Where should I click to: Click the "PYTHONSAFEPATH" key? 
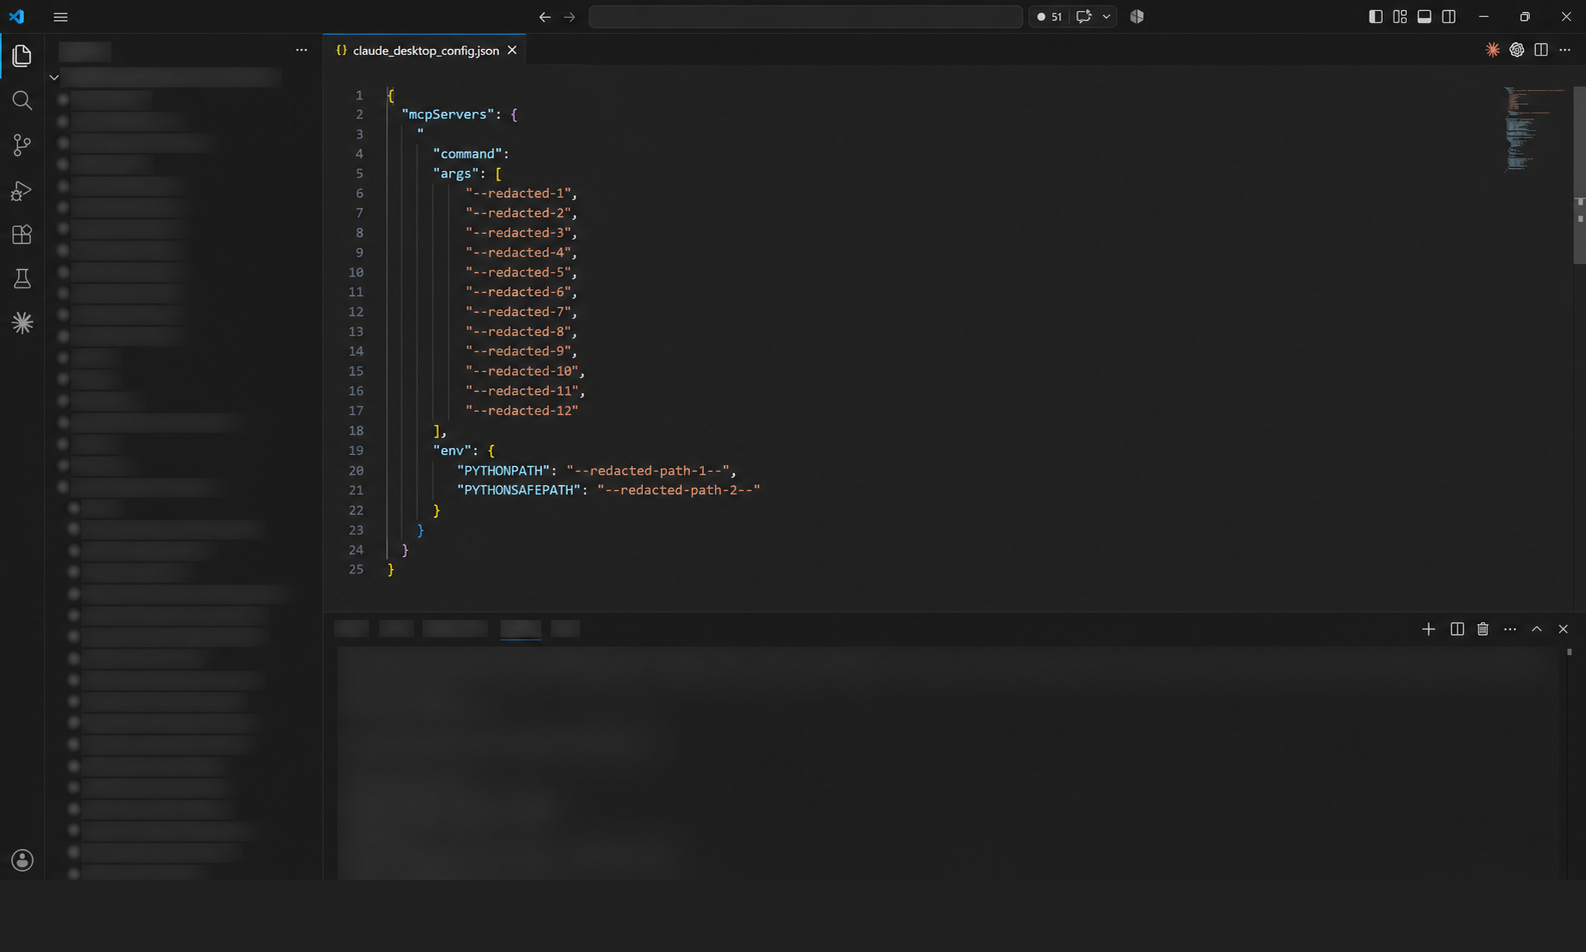click(x=519, y=490)
